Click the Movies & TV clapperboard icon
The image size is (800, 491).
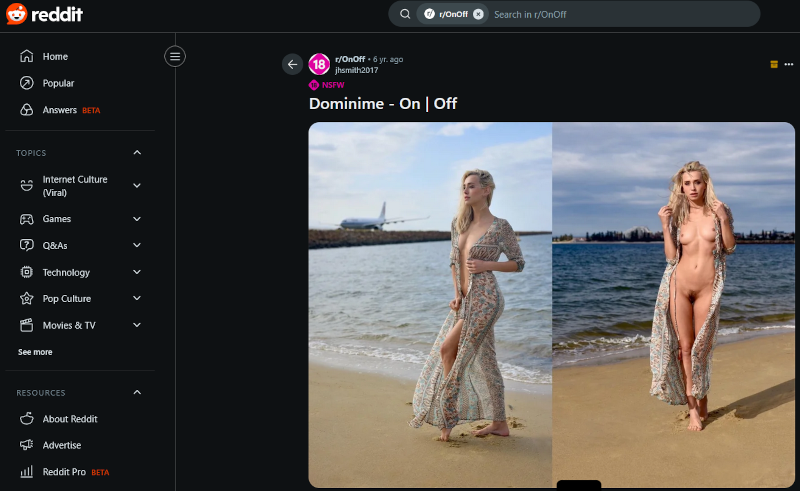(27, 325)
